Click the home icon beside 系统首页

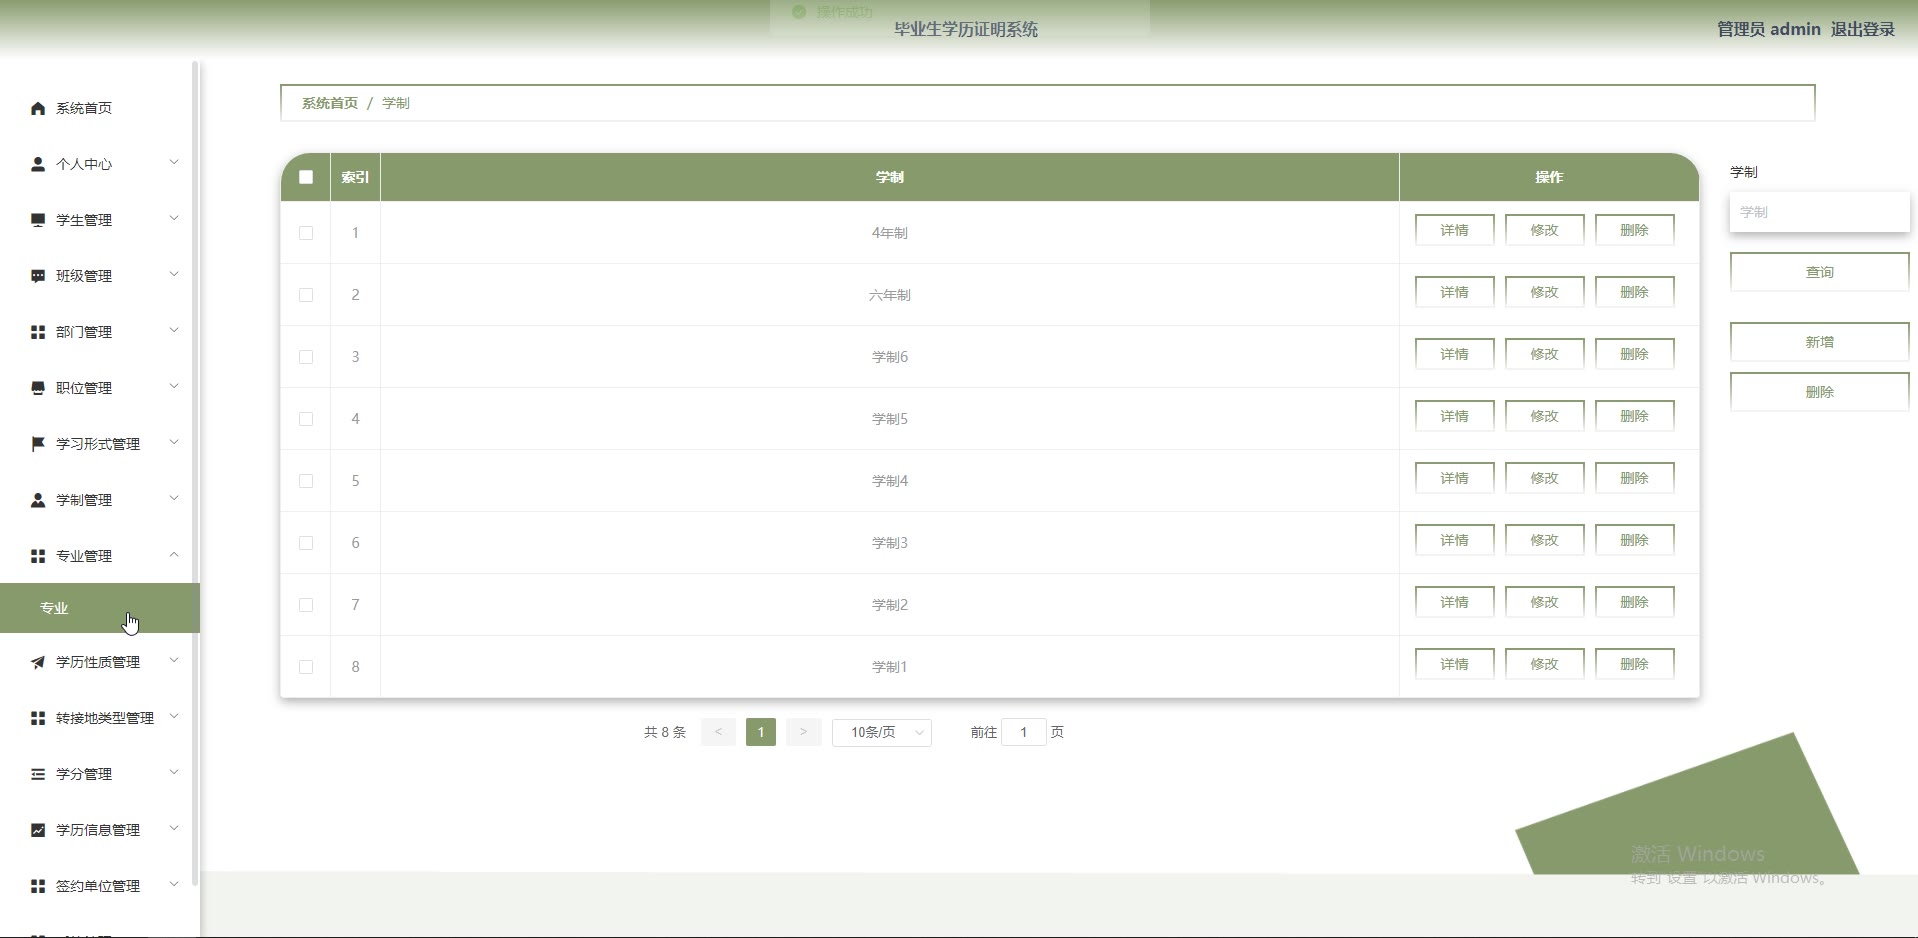click(x=38, y=108)
